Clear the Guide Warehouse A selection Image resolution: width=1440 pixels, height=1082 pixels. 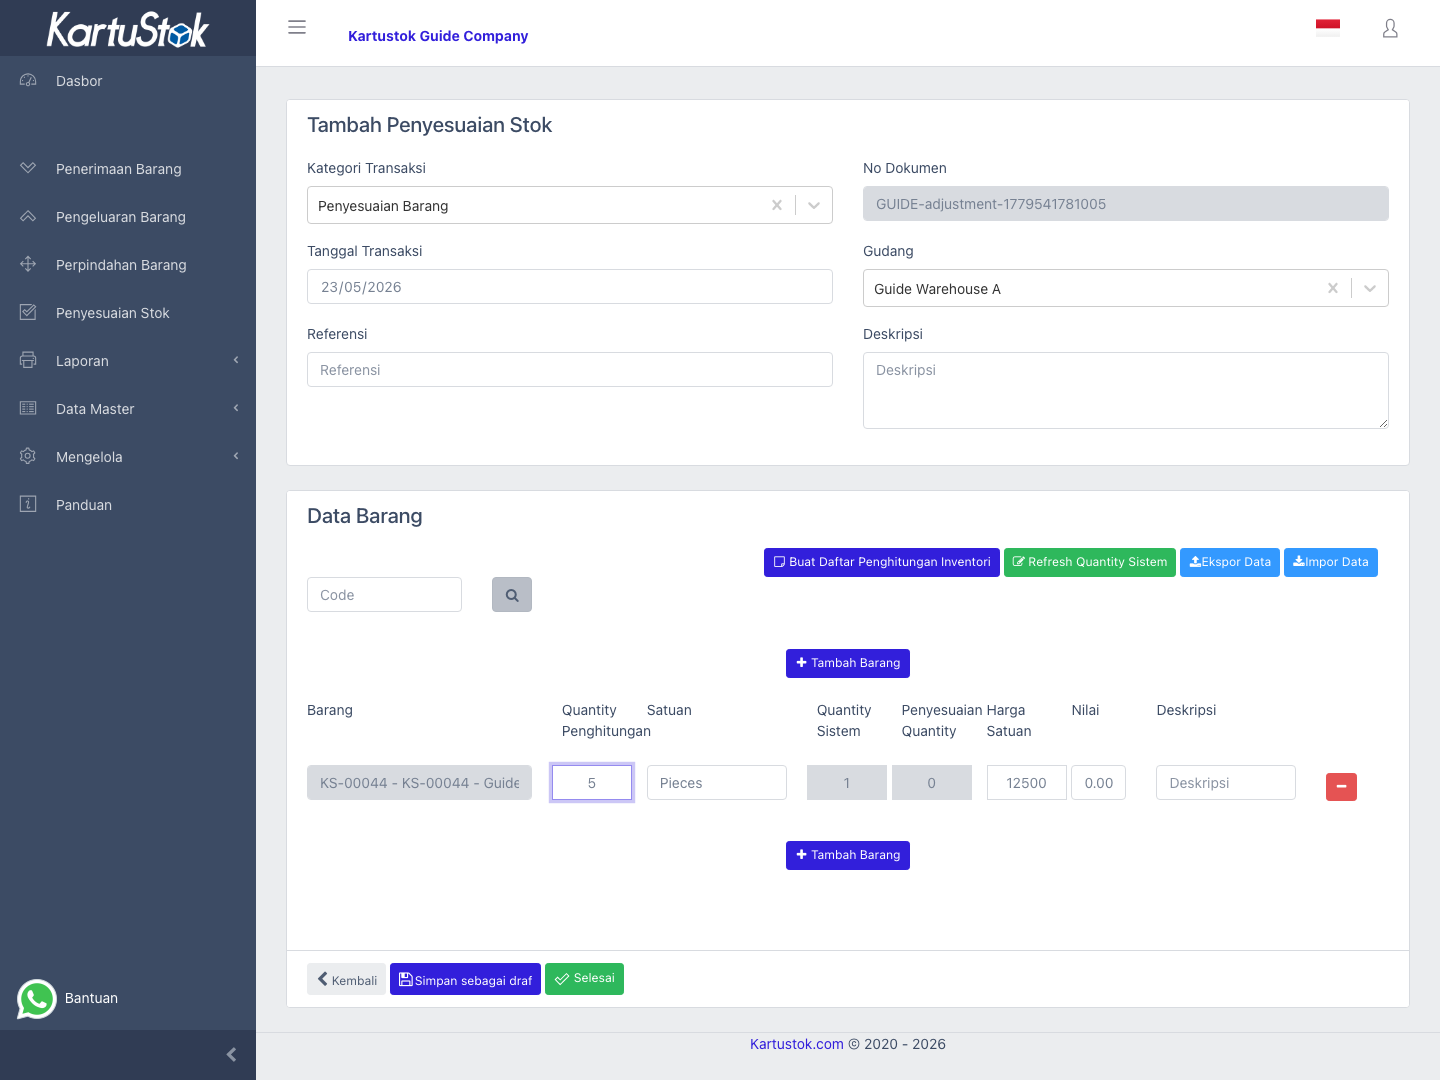coord(1333,288)
